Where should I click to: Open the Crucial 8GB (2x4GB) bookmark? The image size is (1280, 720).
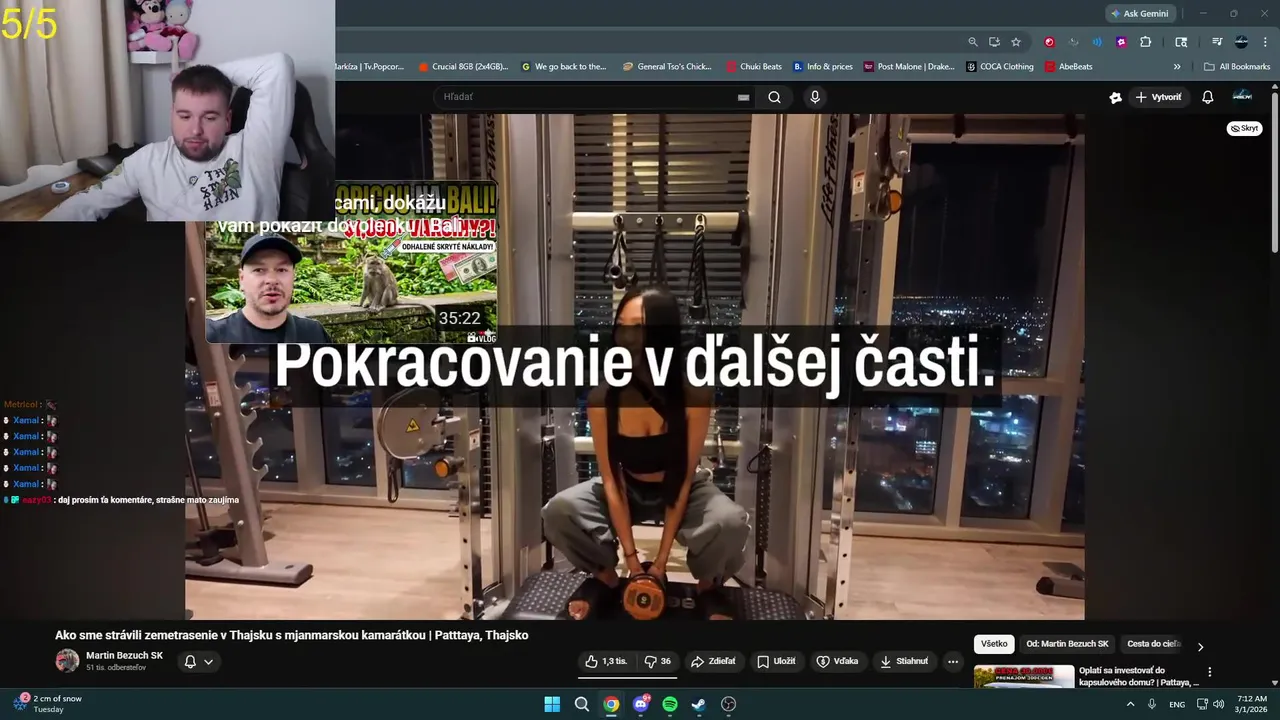click(464, 67)
